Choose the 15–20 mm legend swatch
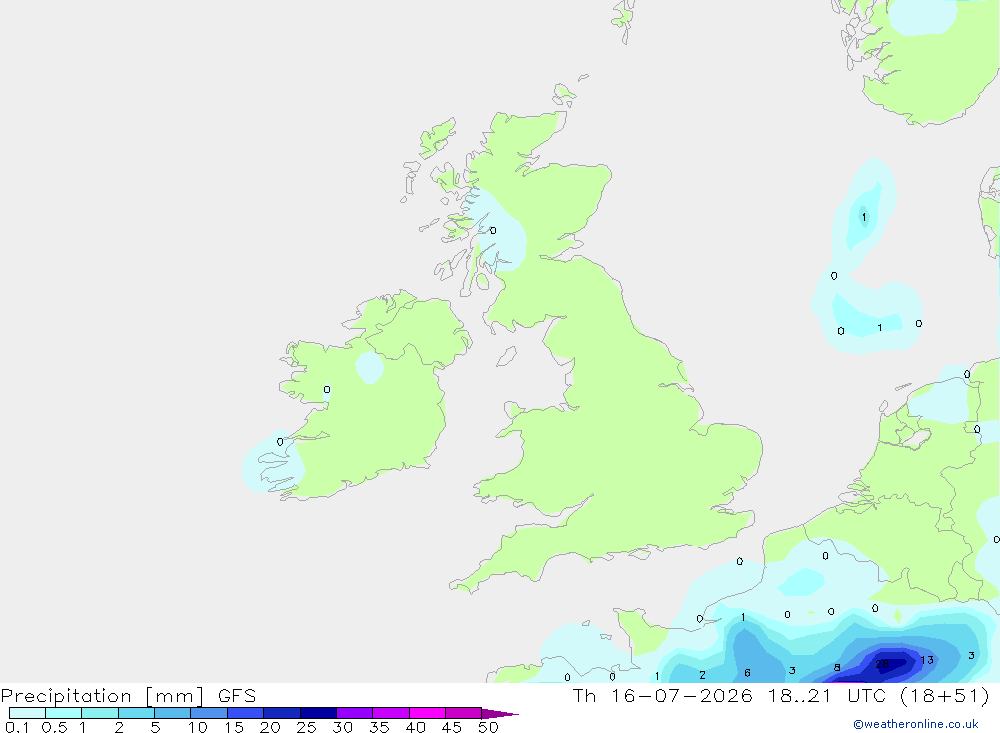The image size is (1000, 733). 246,713
